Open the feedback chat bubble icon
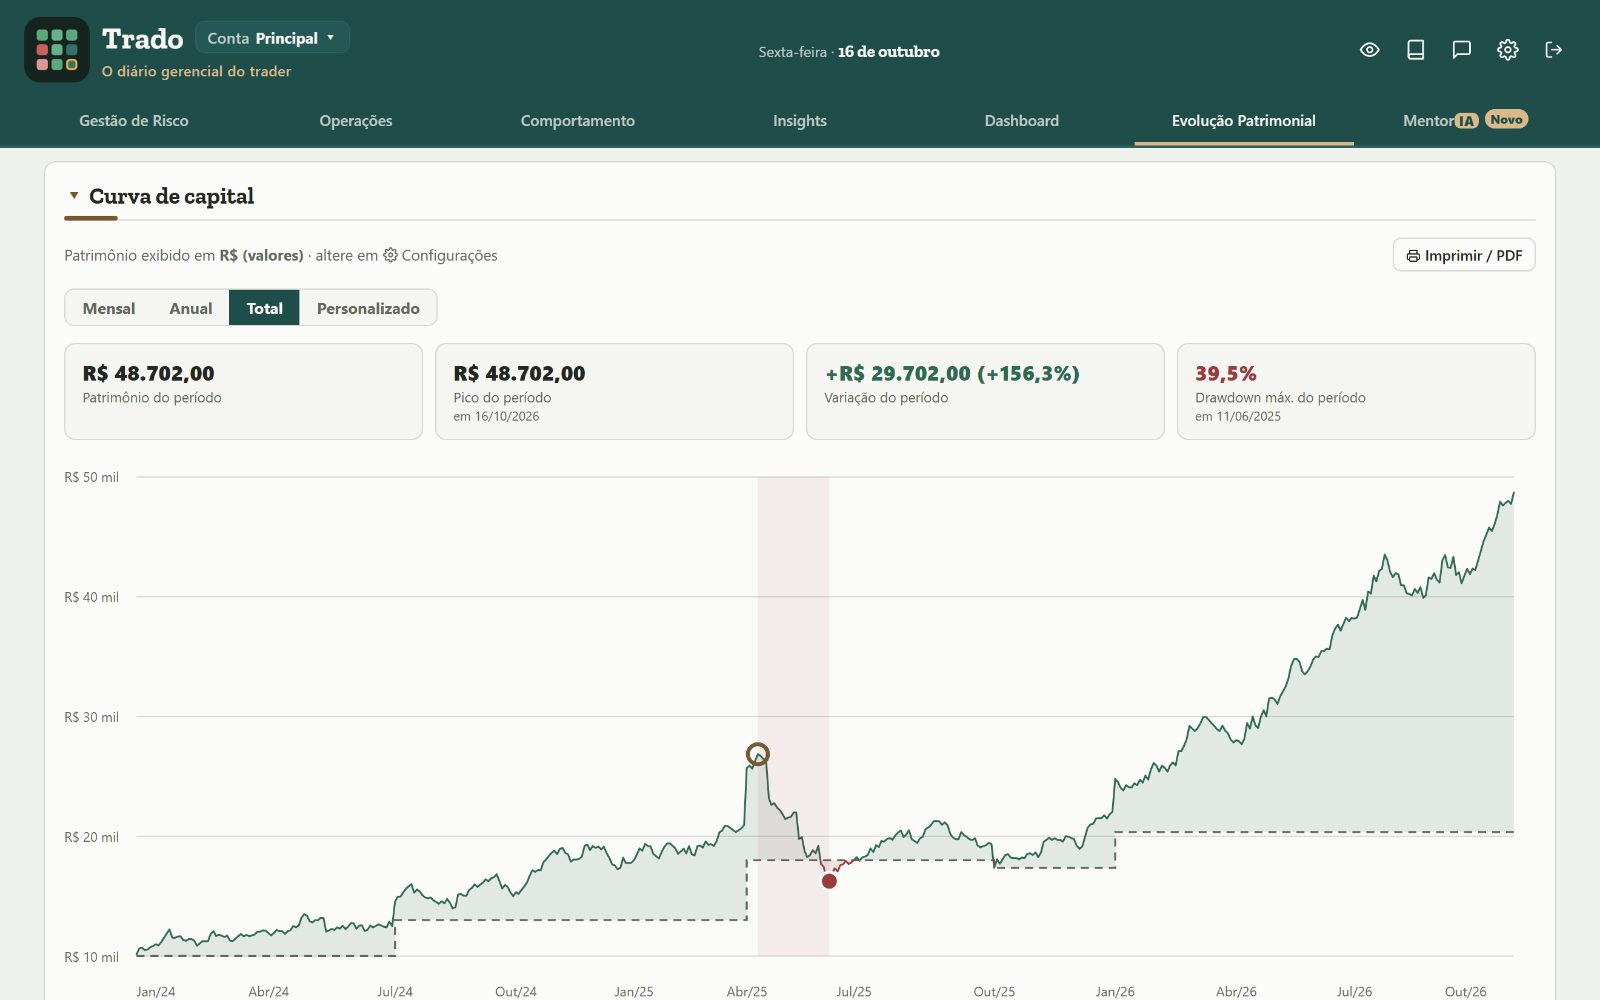Screen dimensions: 1600x1000 point(1462,50)
